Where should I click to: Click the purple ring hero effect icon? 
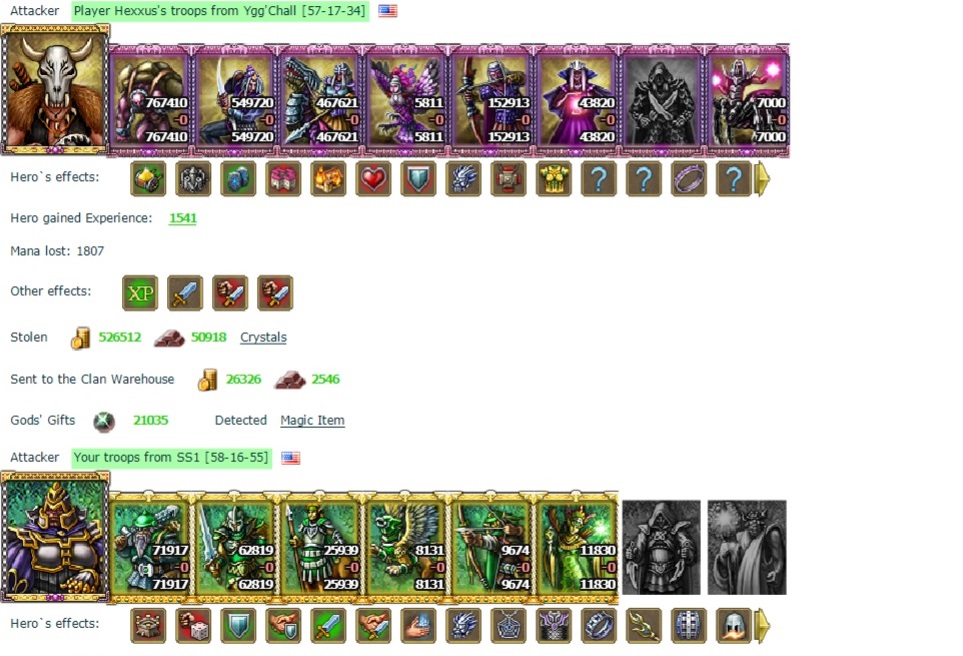pyautogui.click(x=688, y=179)
